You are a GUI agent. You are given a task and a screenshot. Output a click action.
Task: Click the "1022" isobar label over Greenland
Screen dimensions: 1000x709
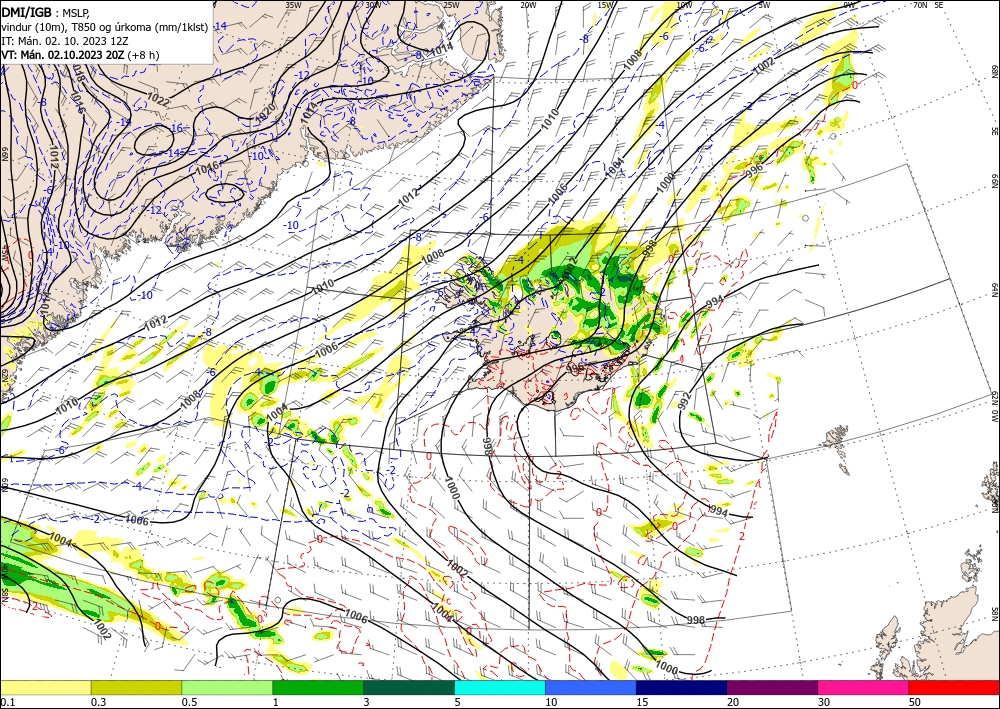click(158, 98)
